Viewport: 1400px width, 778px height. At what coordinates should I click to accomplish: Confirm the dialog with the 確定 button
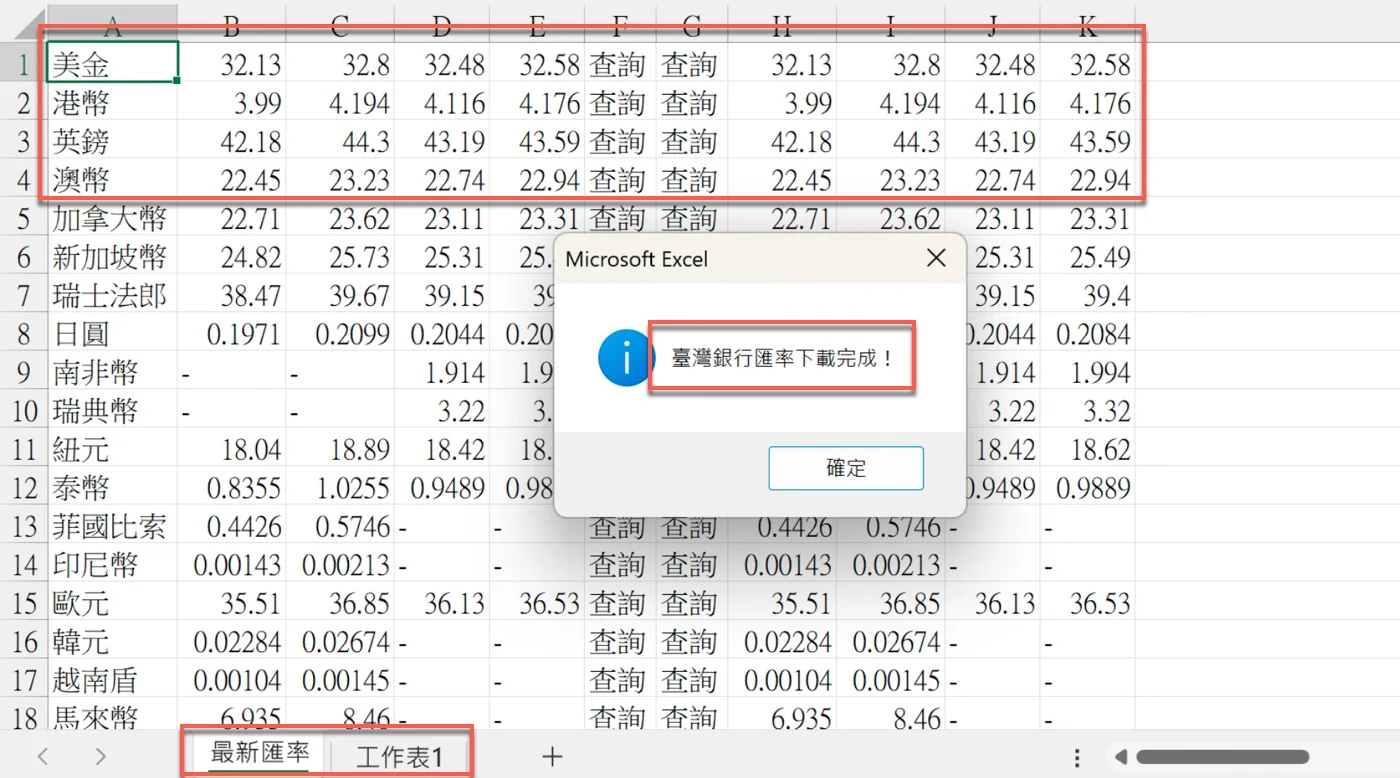[846, 468]
